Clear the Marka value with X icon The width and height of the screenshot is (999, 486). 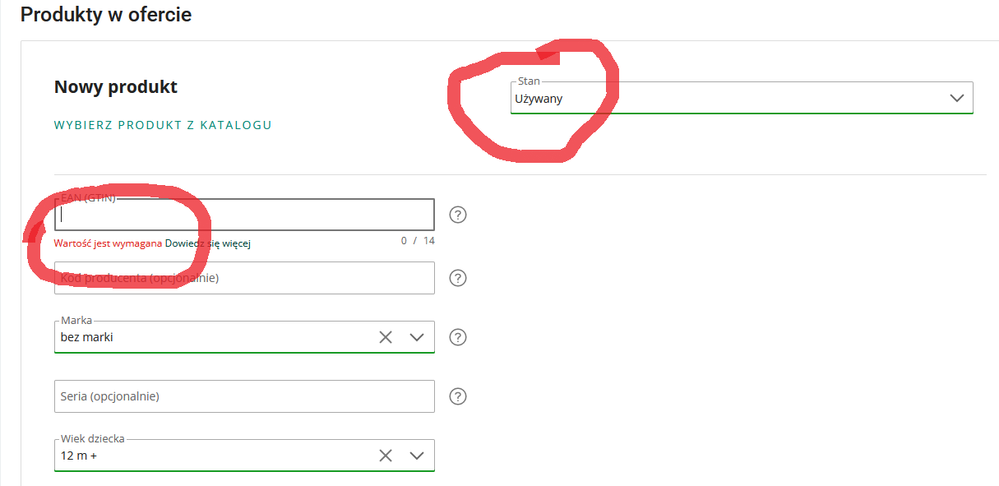tap(386, 337)
